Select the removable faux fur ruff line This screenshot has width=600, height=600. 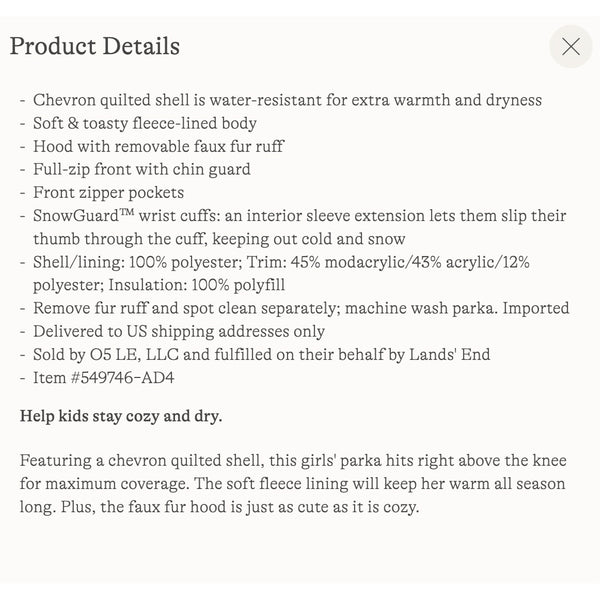coord(158,147)
